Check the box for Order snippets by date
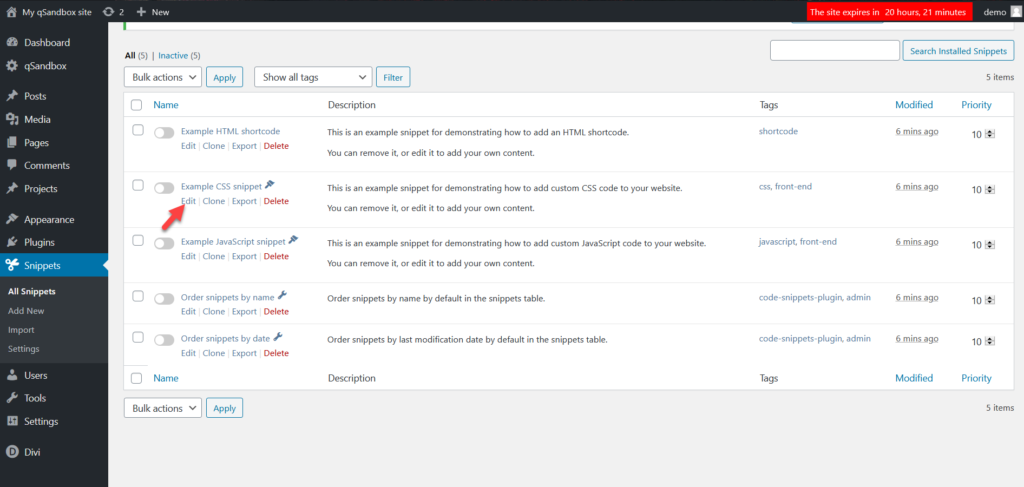 (138, 337)
